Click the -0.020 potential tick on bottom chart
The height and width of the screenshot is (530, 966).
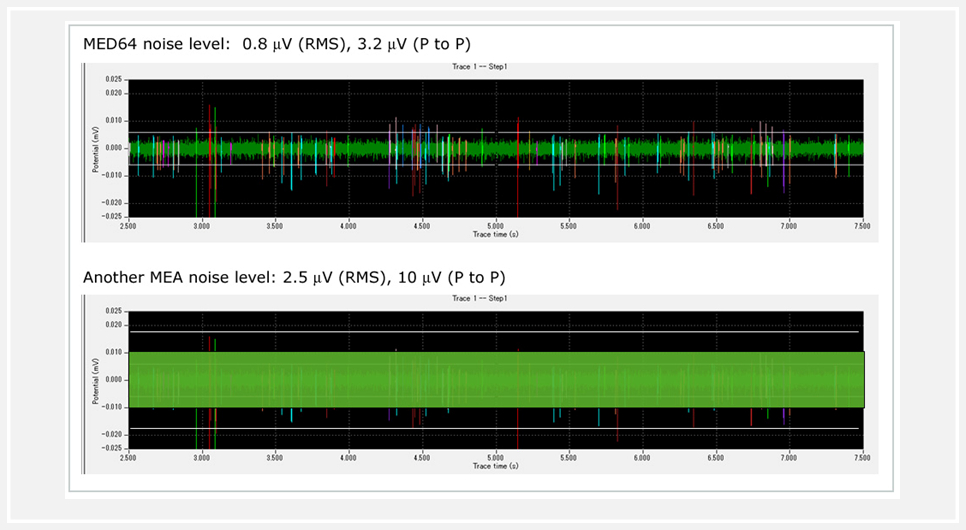(x=113, y=434)
